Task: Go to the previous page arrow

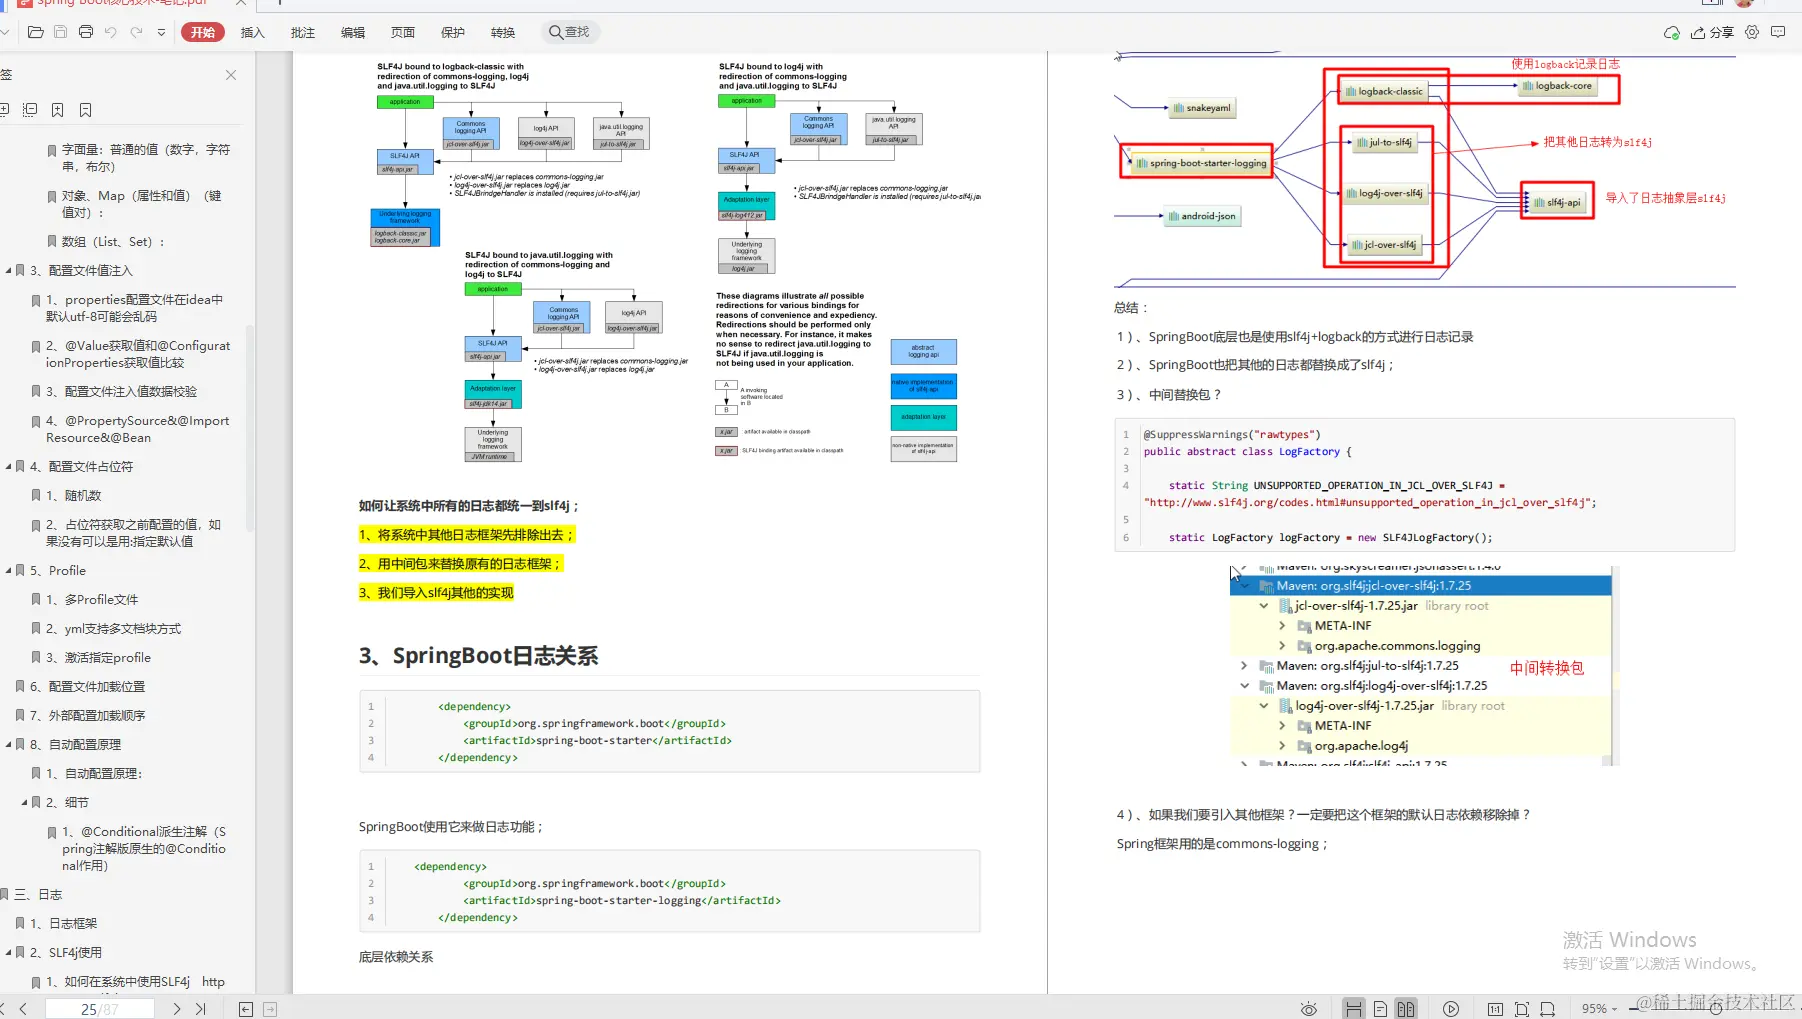Action: point(24,1009)
